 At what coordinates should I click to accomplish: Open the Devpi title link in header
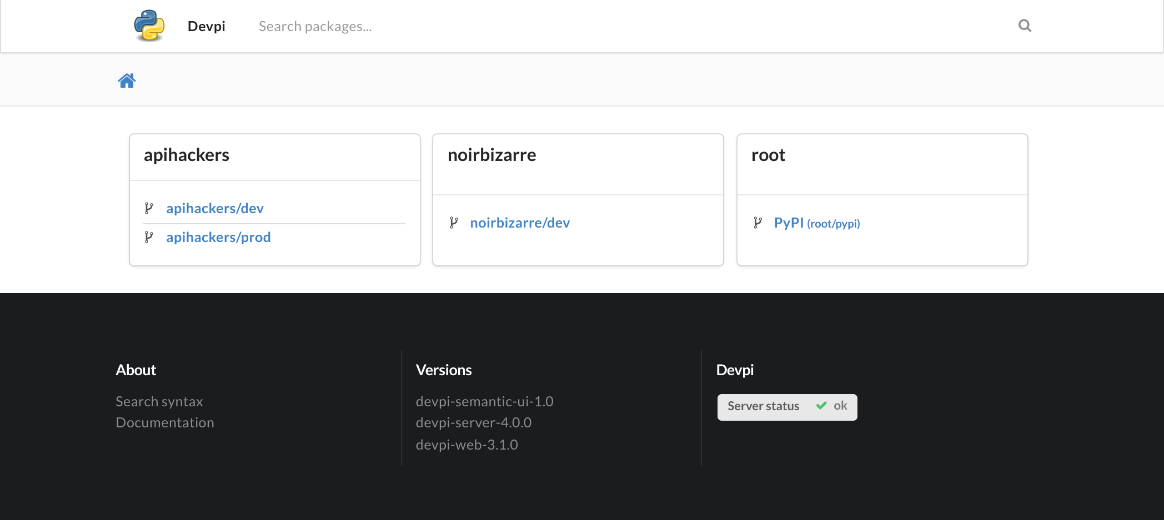[206, 26]
